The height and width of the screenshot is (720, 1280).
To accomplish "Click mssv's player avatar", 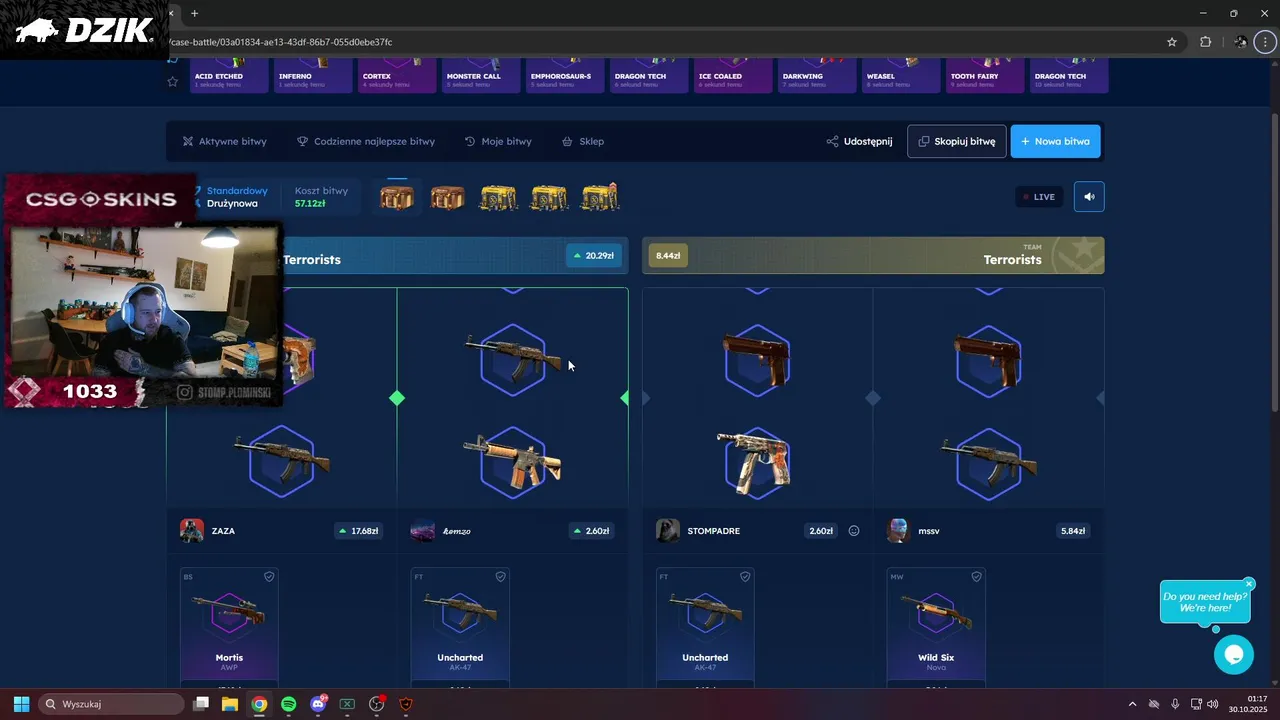I will pyautogui.click(x=898, y=531).
